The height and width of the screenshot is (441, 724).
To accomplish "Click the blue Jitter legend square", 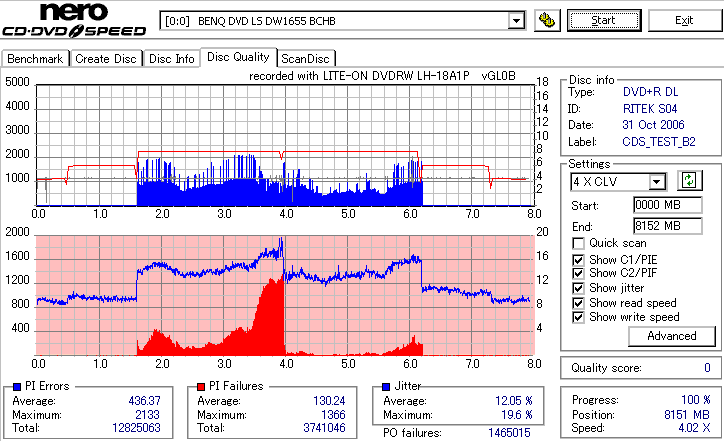I will coord(386,387).
